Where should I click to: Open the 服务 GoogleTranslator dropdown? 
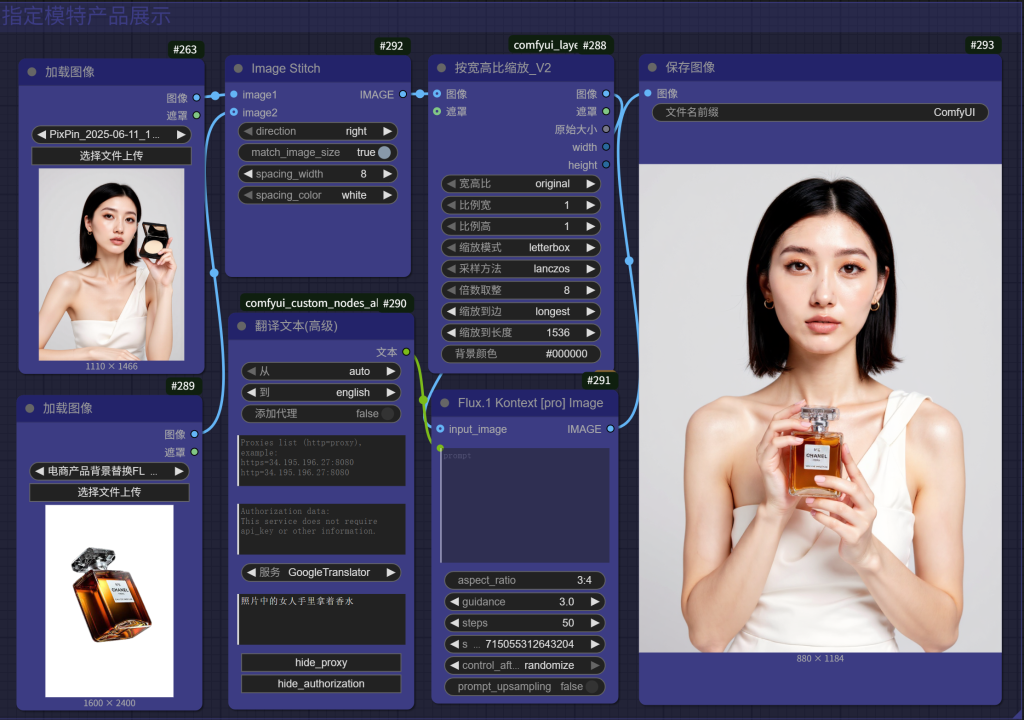[321, 573]
